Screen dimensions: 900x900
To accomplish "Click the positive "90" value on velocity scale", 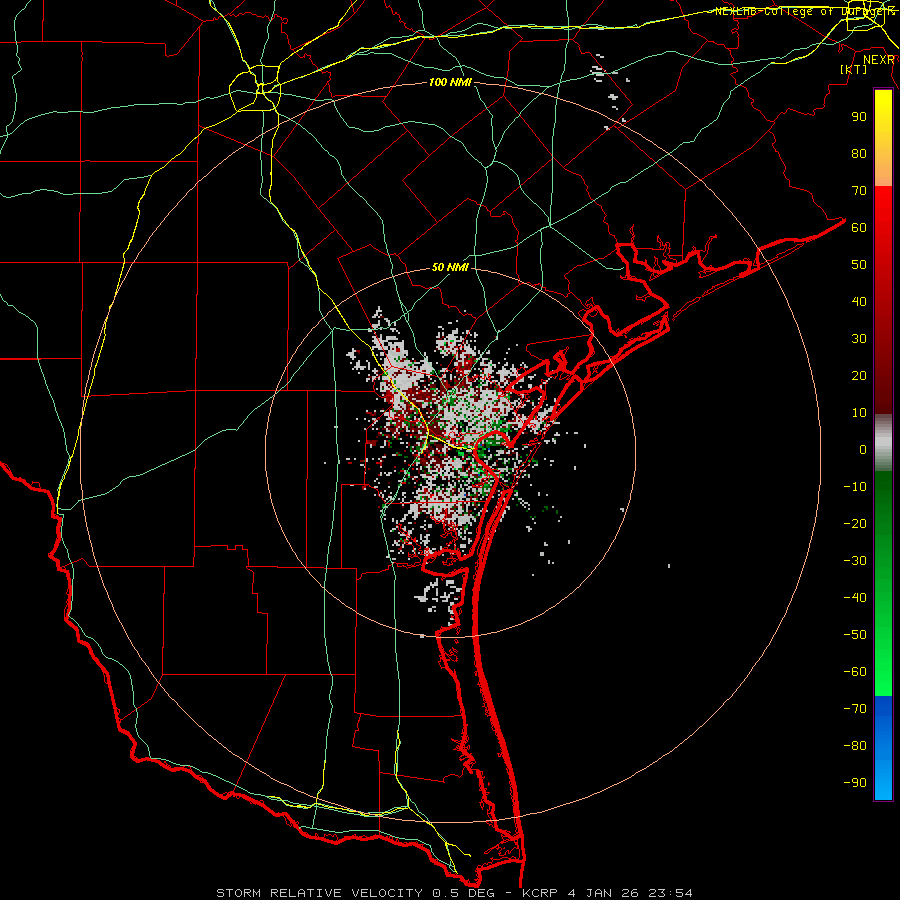I will coord(859,117).
